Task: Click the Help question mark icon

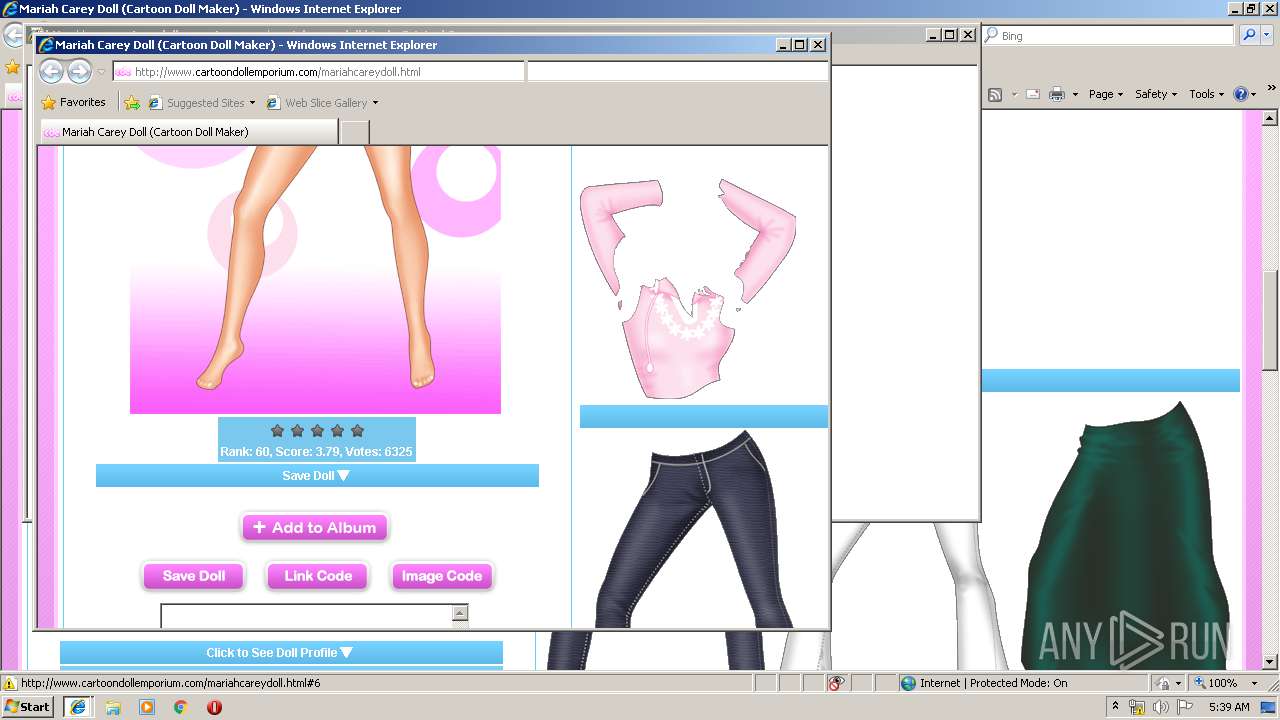Action: tap(1241, 94)
